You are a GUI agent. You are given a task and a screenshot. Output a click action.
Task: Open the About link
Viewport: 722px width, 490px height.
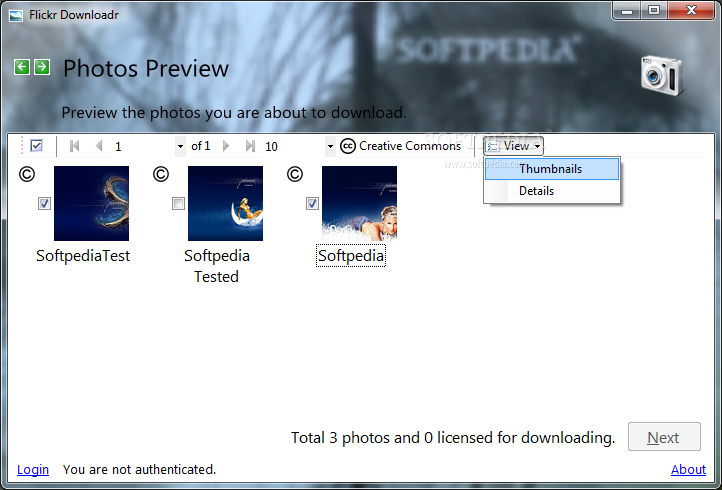coord(688,469)
